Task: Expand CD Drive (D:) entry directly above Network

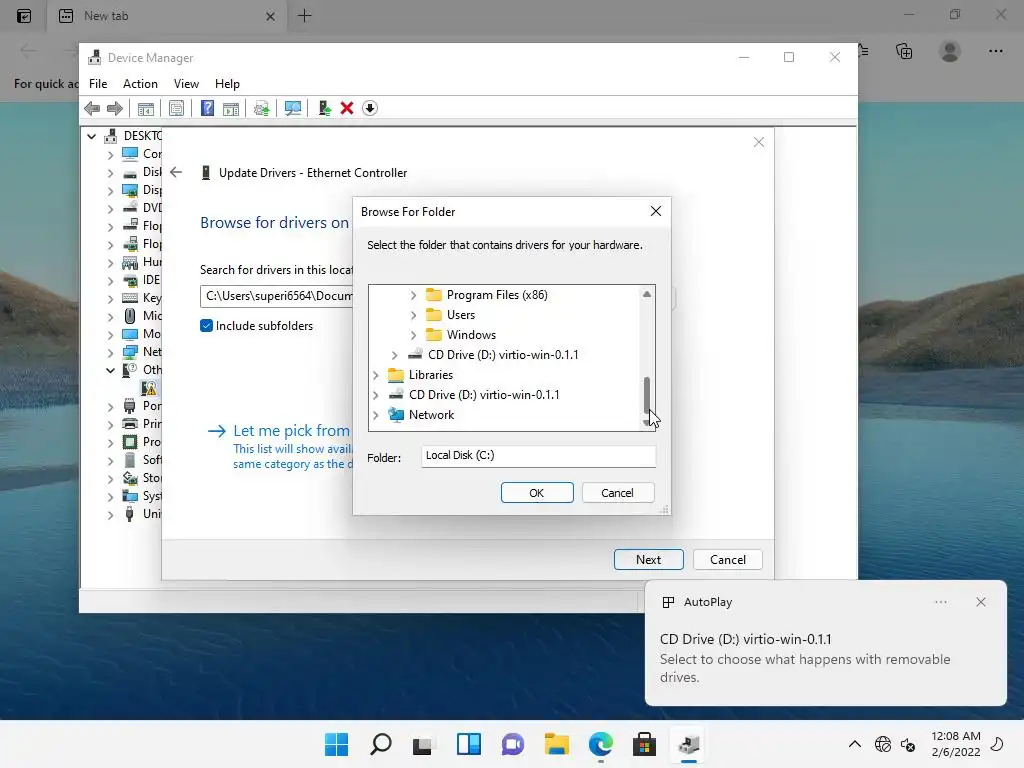Action: [376, 395]
